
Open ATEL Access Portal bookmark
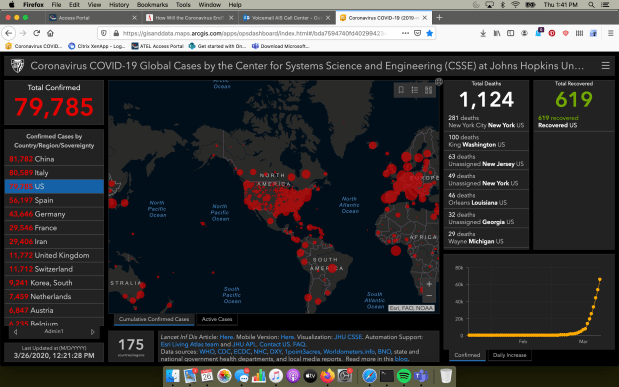158,46
